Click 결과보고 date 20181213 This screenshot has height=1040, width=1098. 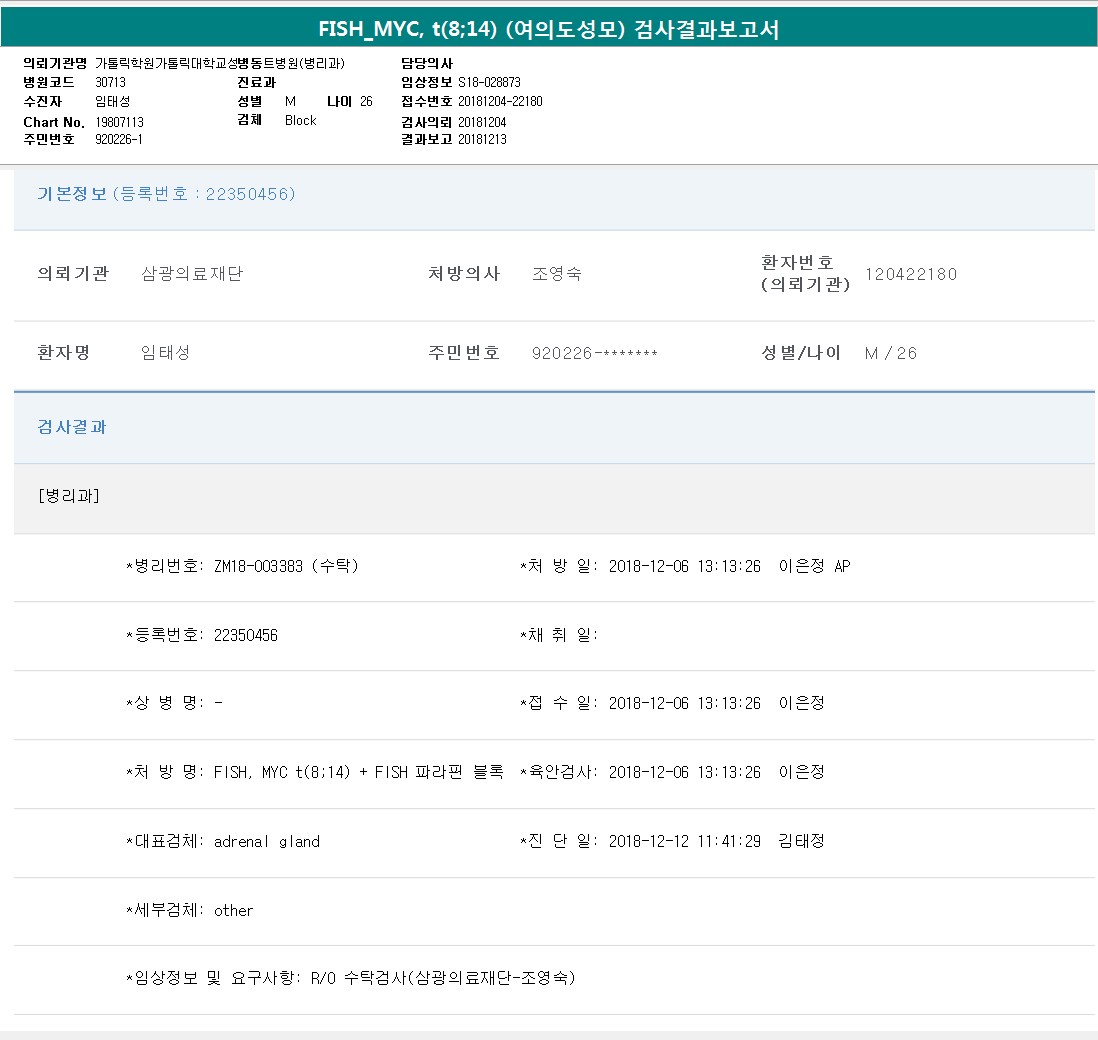482,139
